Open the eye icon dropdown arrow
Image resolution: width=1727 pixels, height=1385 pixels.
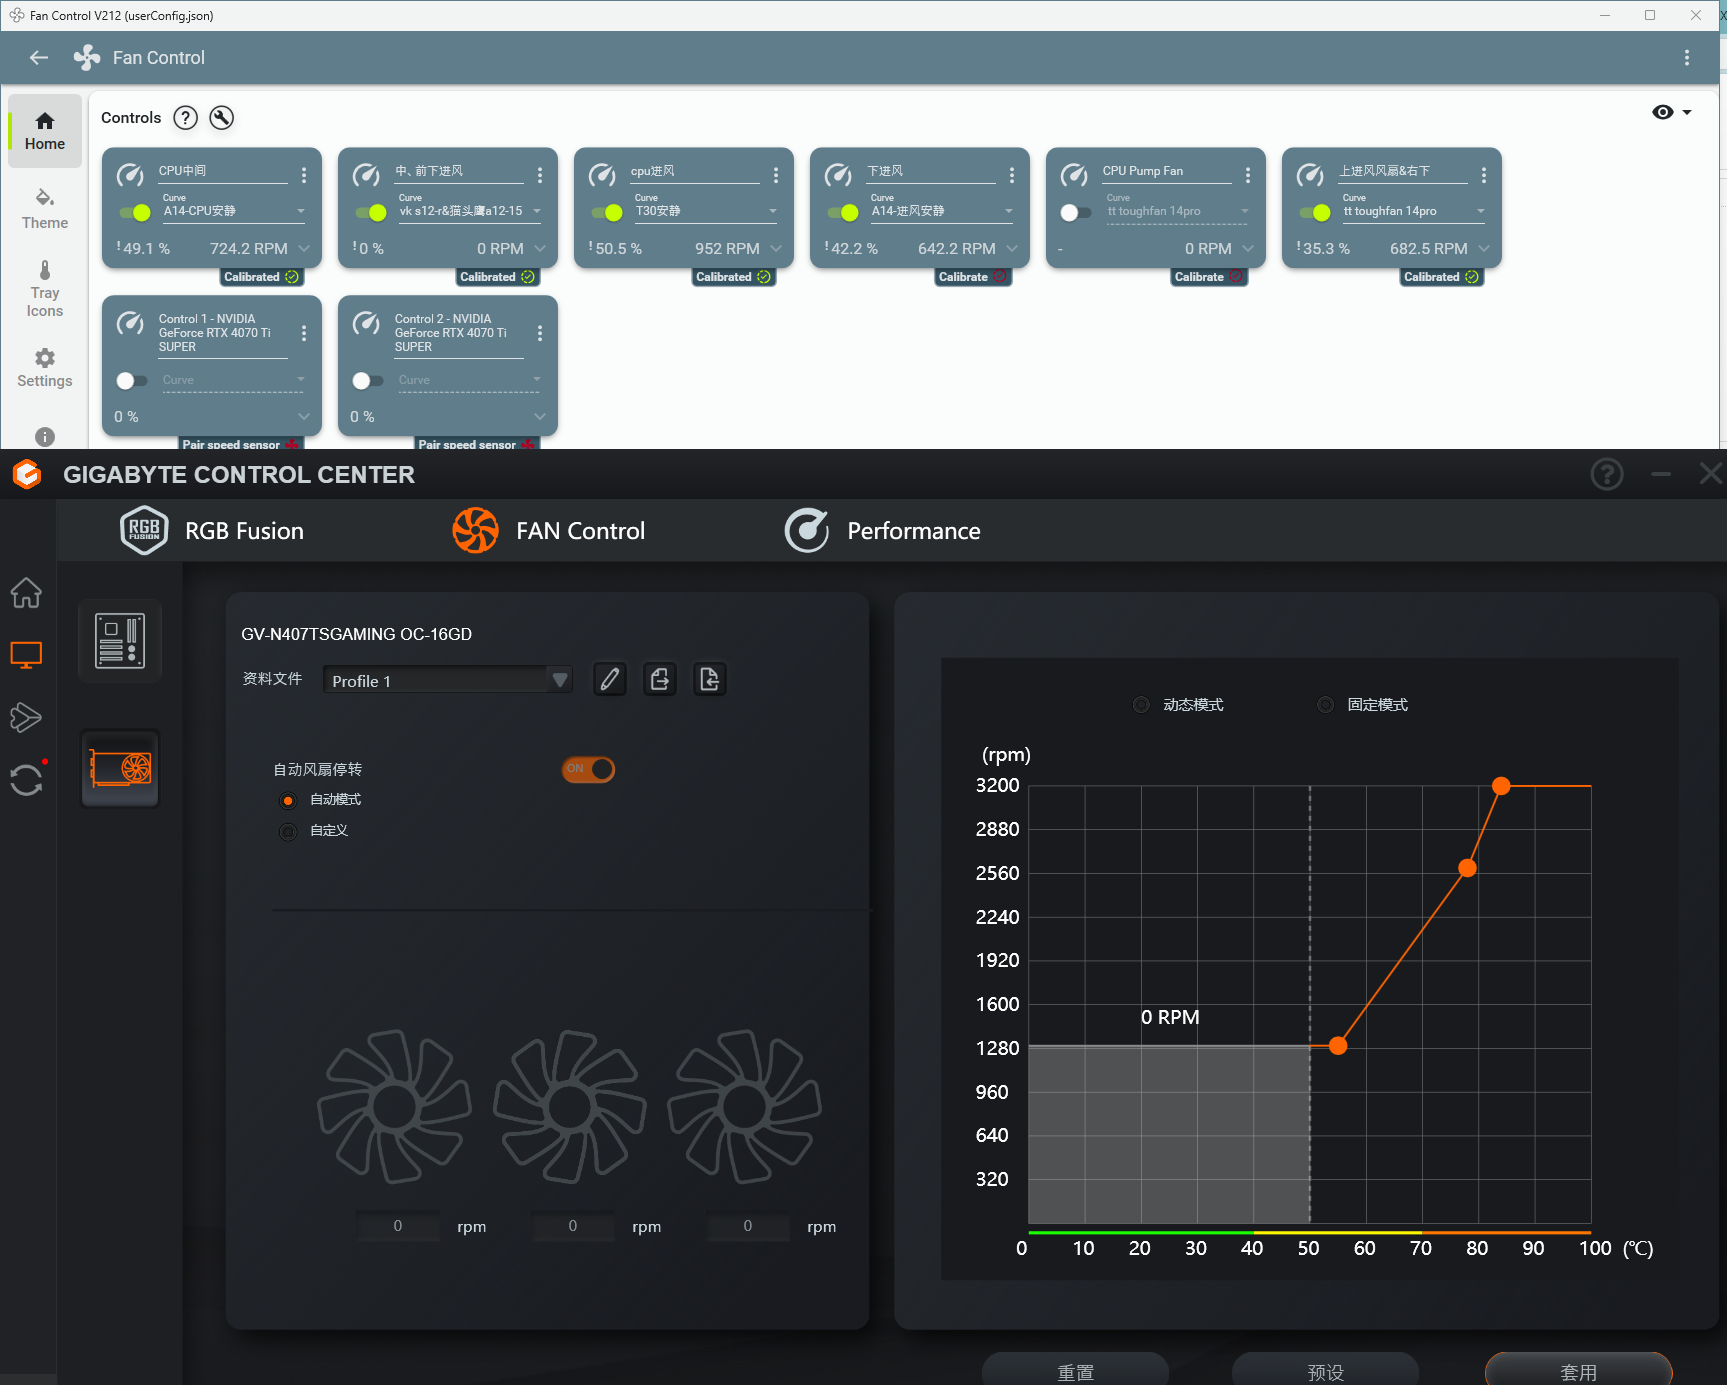click(x=1687, y=112)
